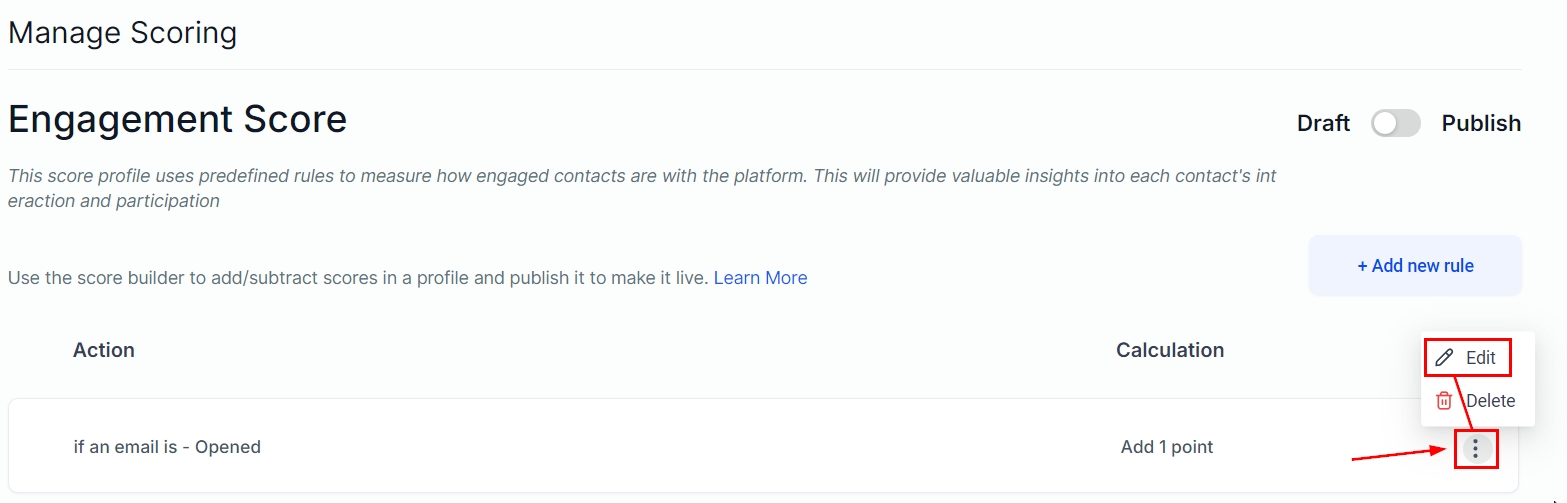This screenshot has height=503, width=1567.
Task: Select the 'if an email is - Opened' rule text
Action: click(167, 447)
